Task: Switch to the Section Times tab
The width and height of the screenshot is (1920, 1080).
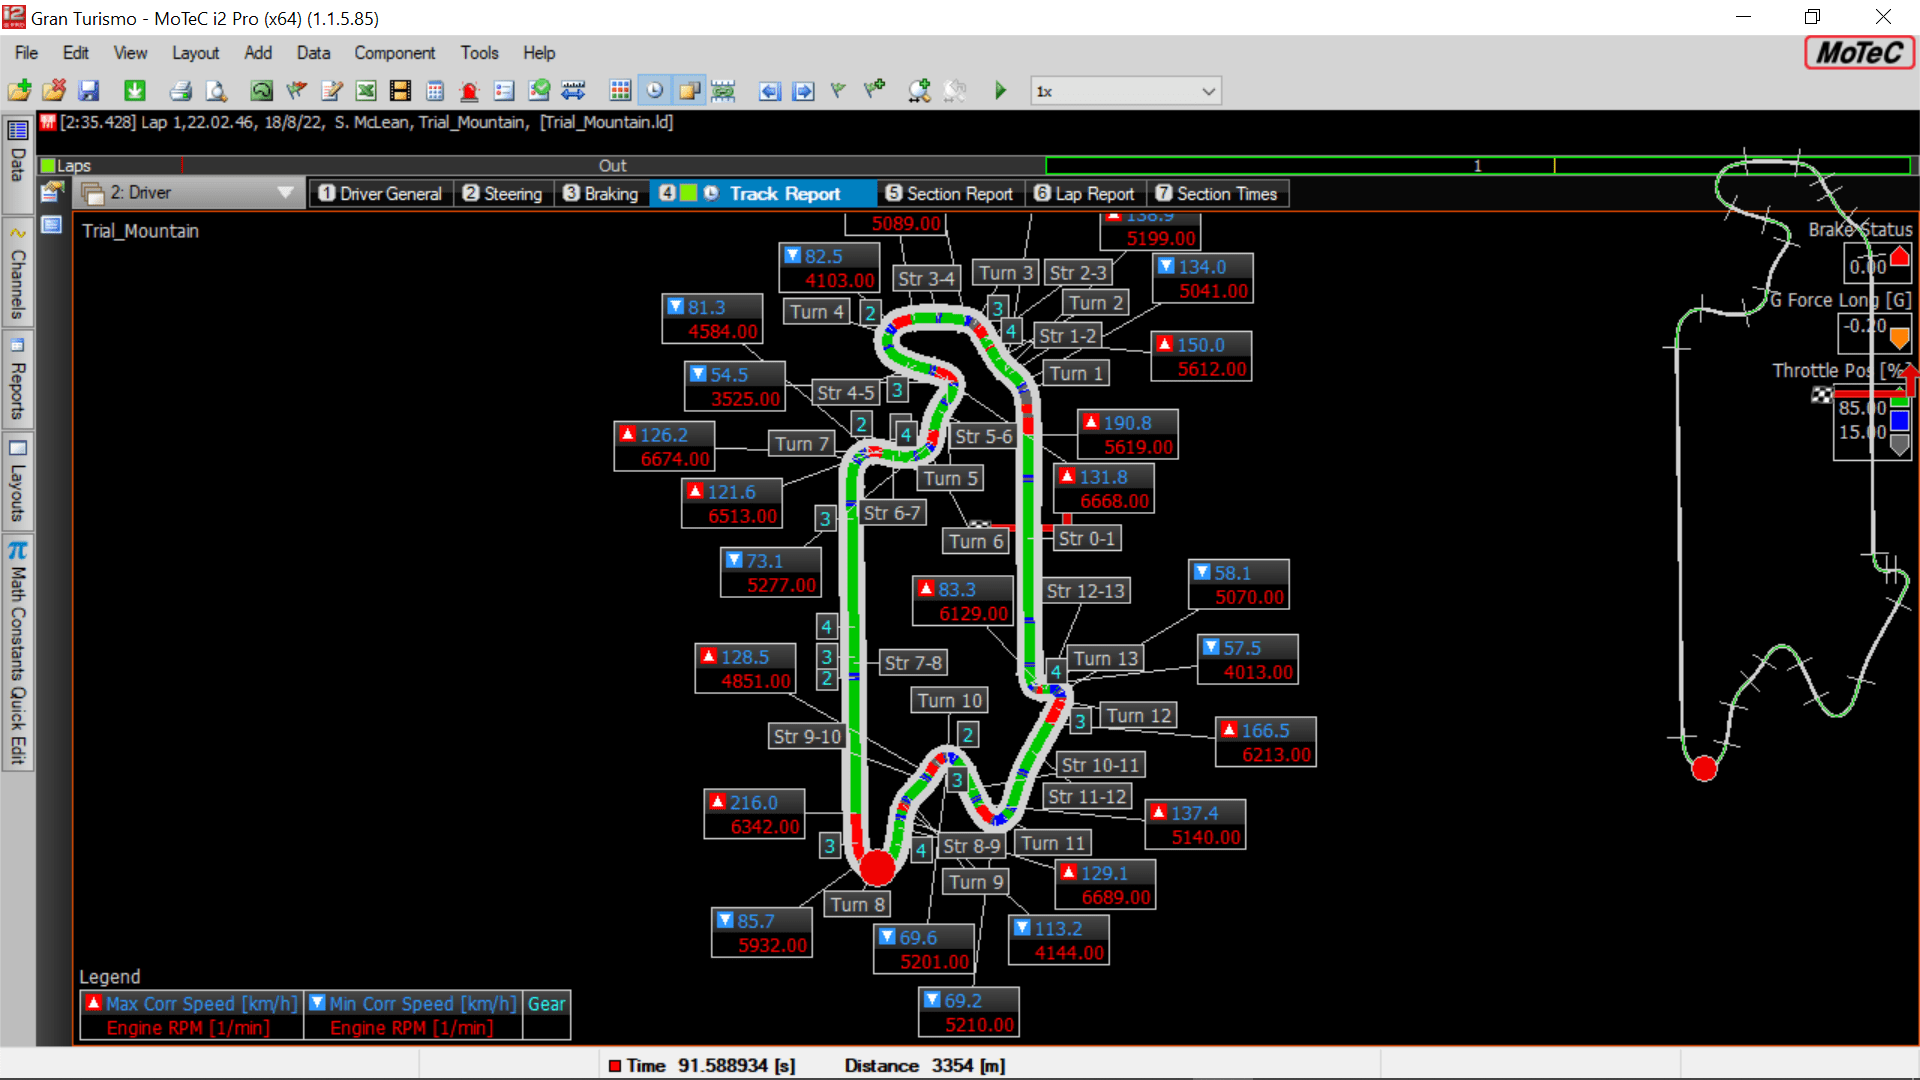Action: tap(1217, 193)
